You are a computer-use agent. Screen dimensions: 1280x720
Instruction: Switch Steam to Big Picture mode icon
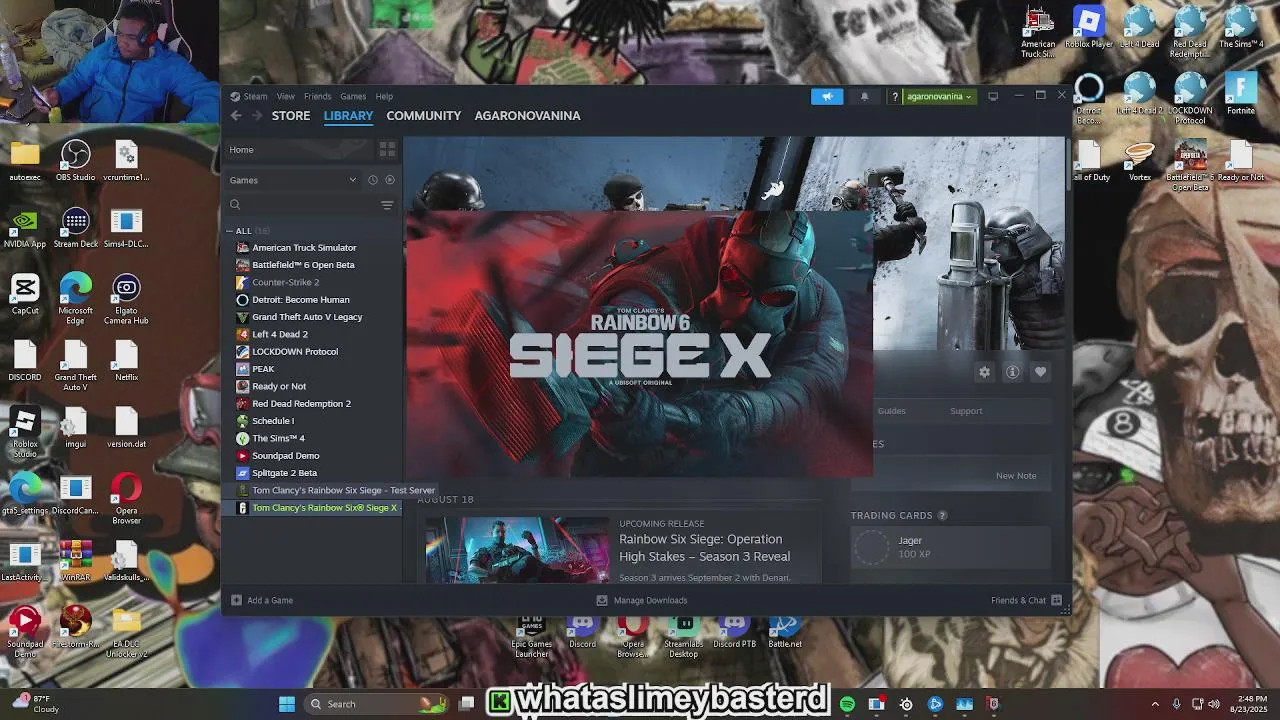click(x=993, y=96)
